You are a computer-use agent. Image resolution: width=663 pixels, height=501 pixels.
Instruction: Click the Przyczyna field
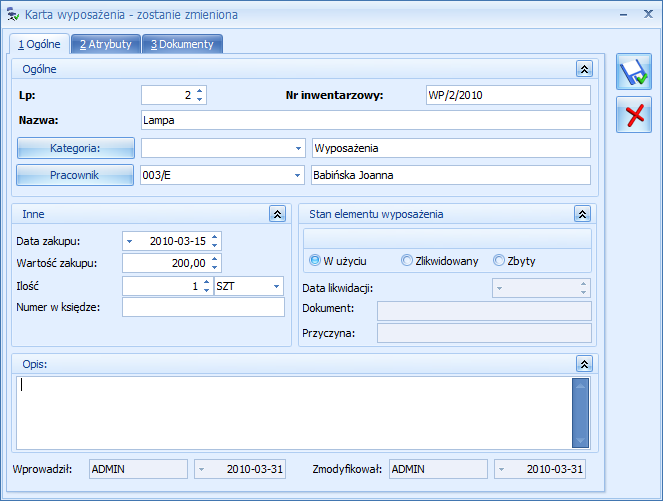point(484,333)
